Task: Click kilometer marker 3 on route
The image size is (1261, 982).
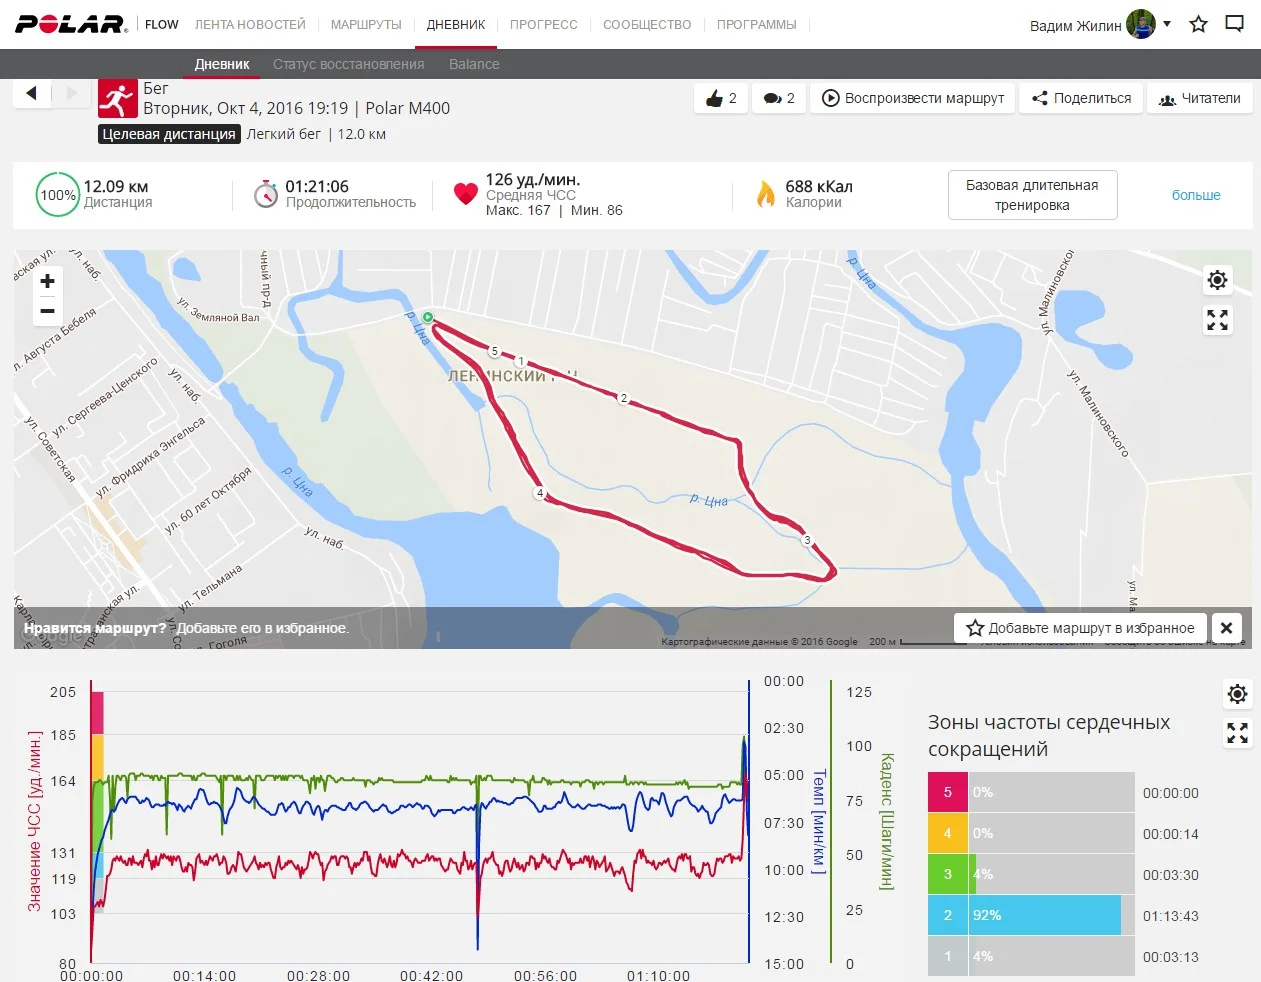Action: click(807, 540)
